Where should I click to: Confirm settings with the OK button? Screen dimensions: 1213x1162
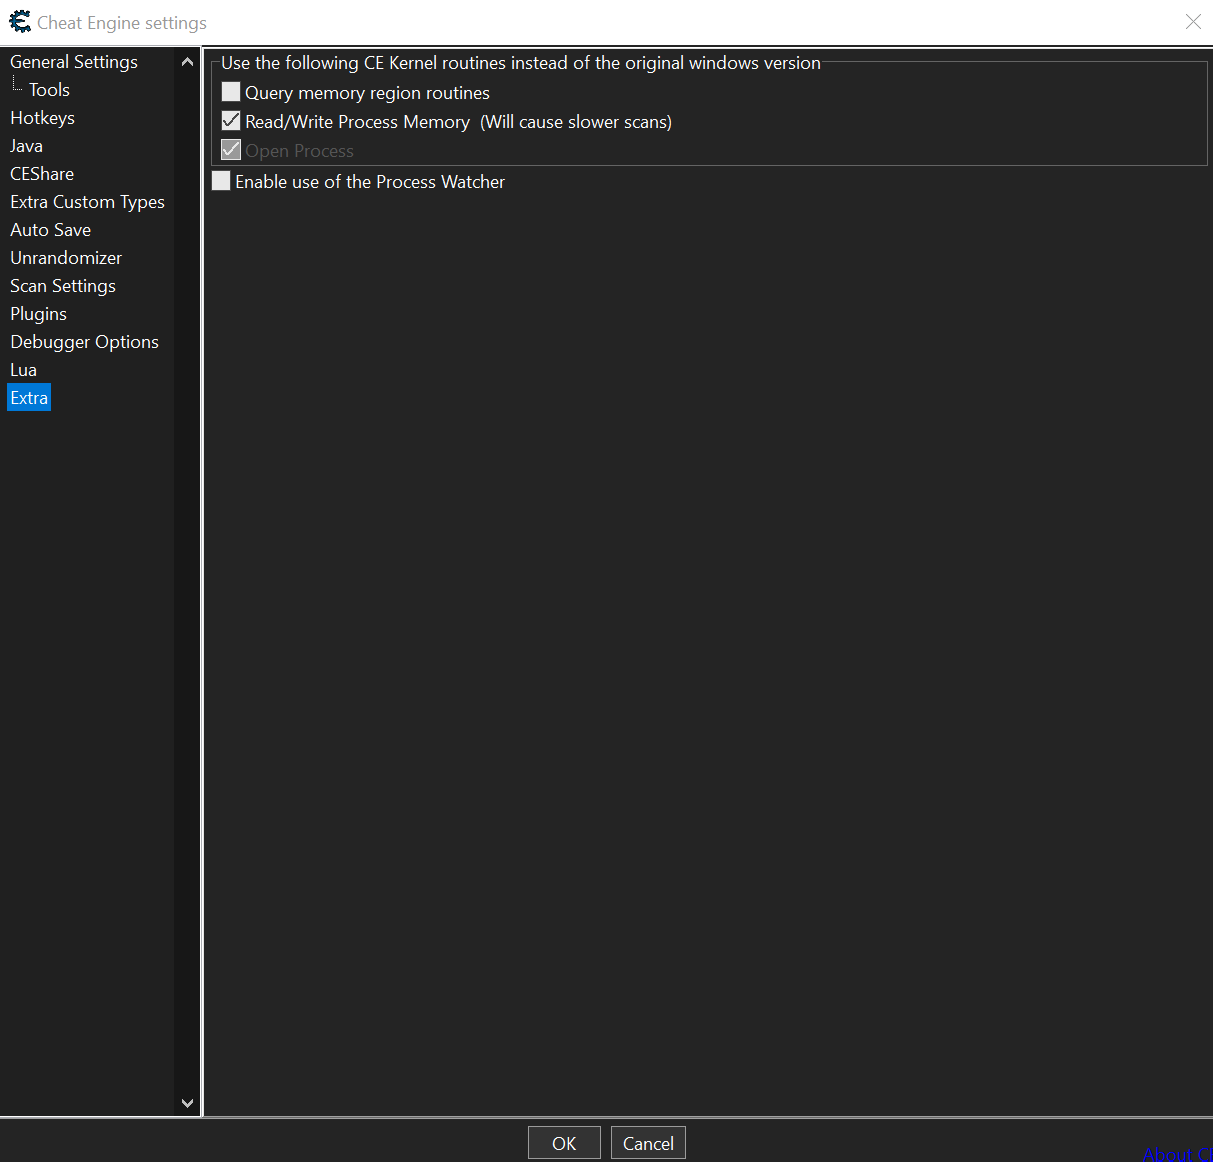[x=564, y=1143]
